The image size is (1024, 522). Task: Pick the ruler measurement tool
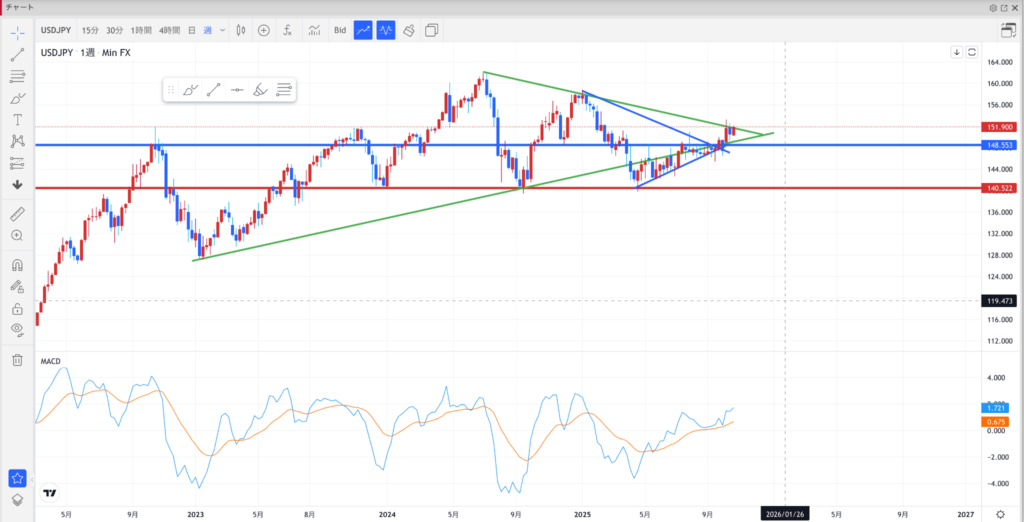pos(17,214)
